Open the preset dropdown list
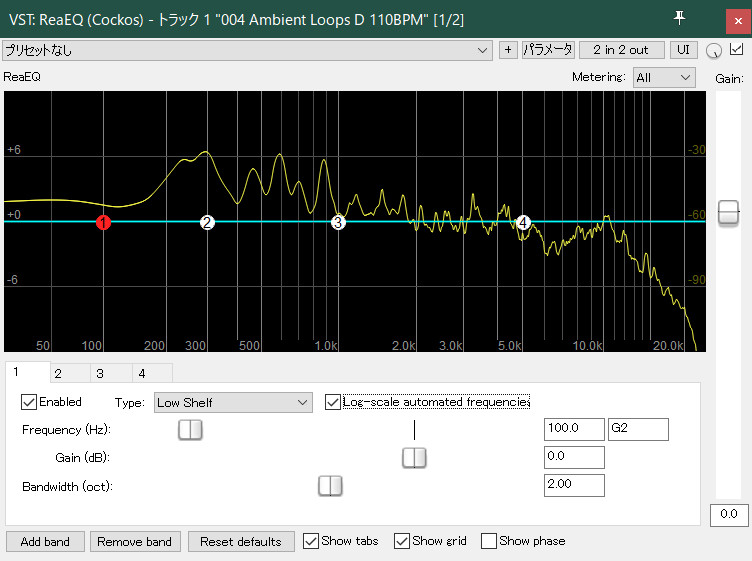This screenshot has width=752, height=561. [246, 49]
